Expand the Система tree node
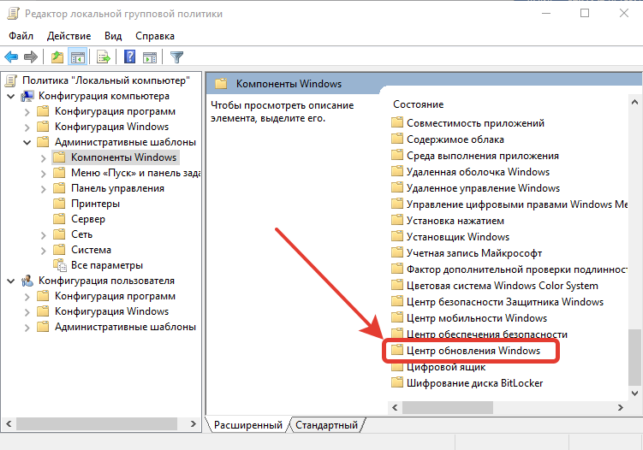 (x=43, y=250)
